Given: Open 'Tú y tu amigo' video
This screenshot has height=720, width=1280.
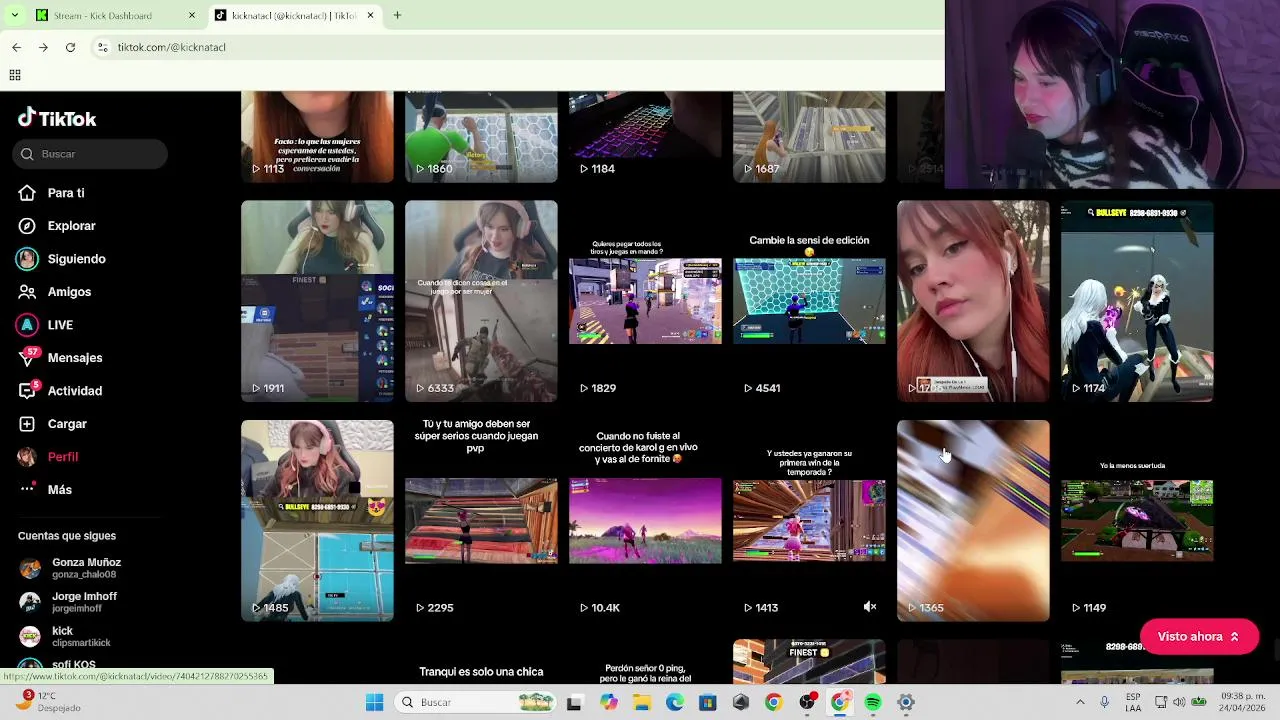Looking at the screenshot, I should [x=481, y=521].
